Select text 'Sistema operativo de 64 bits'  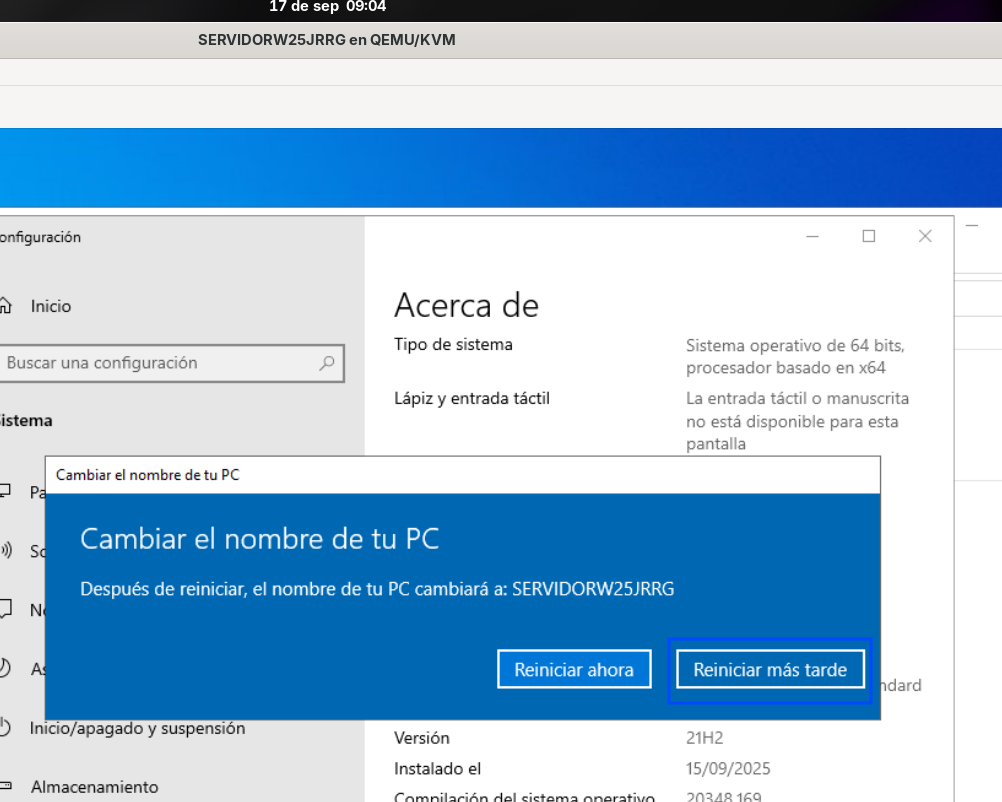[794, 346]
